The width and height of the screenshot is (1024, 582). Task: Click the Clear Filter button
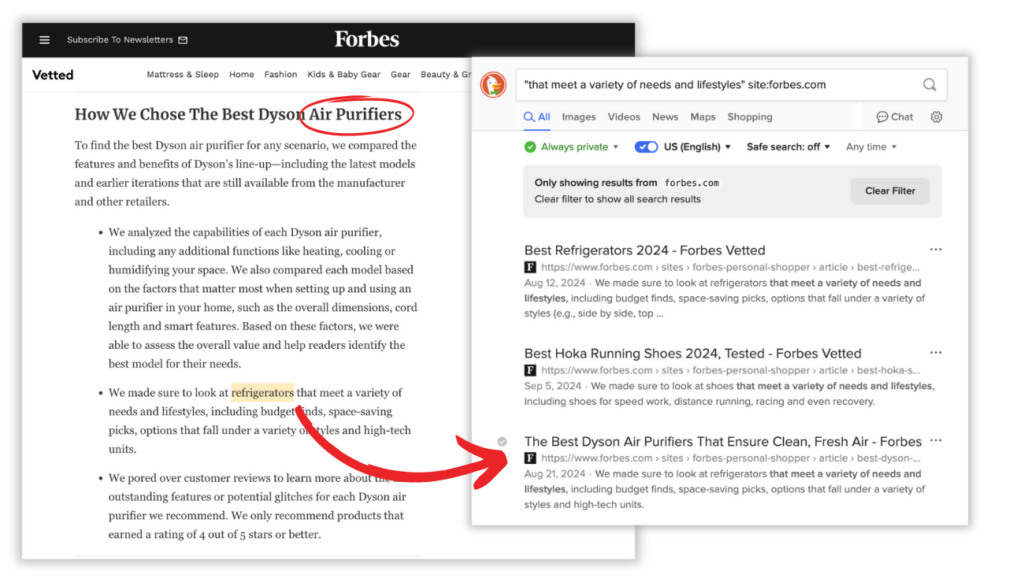pyautogui.click(x=889, y=190)
